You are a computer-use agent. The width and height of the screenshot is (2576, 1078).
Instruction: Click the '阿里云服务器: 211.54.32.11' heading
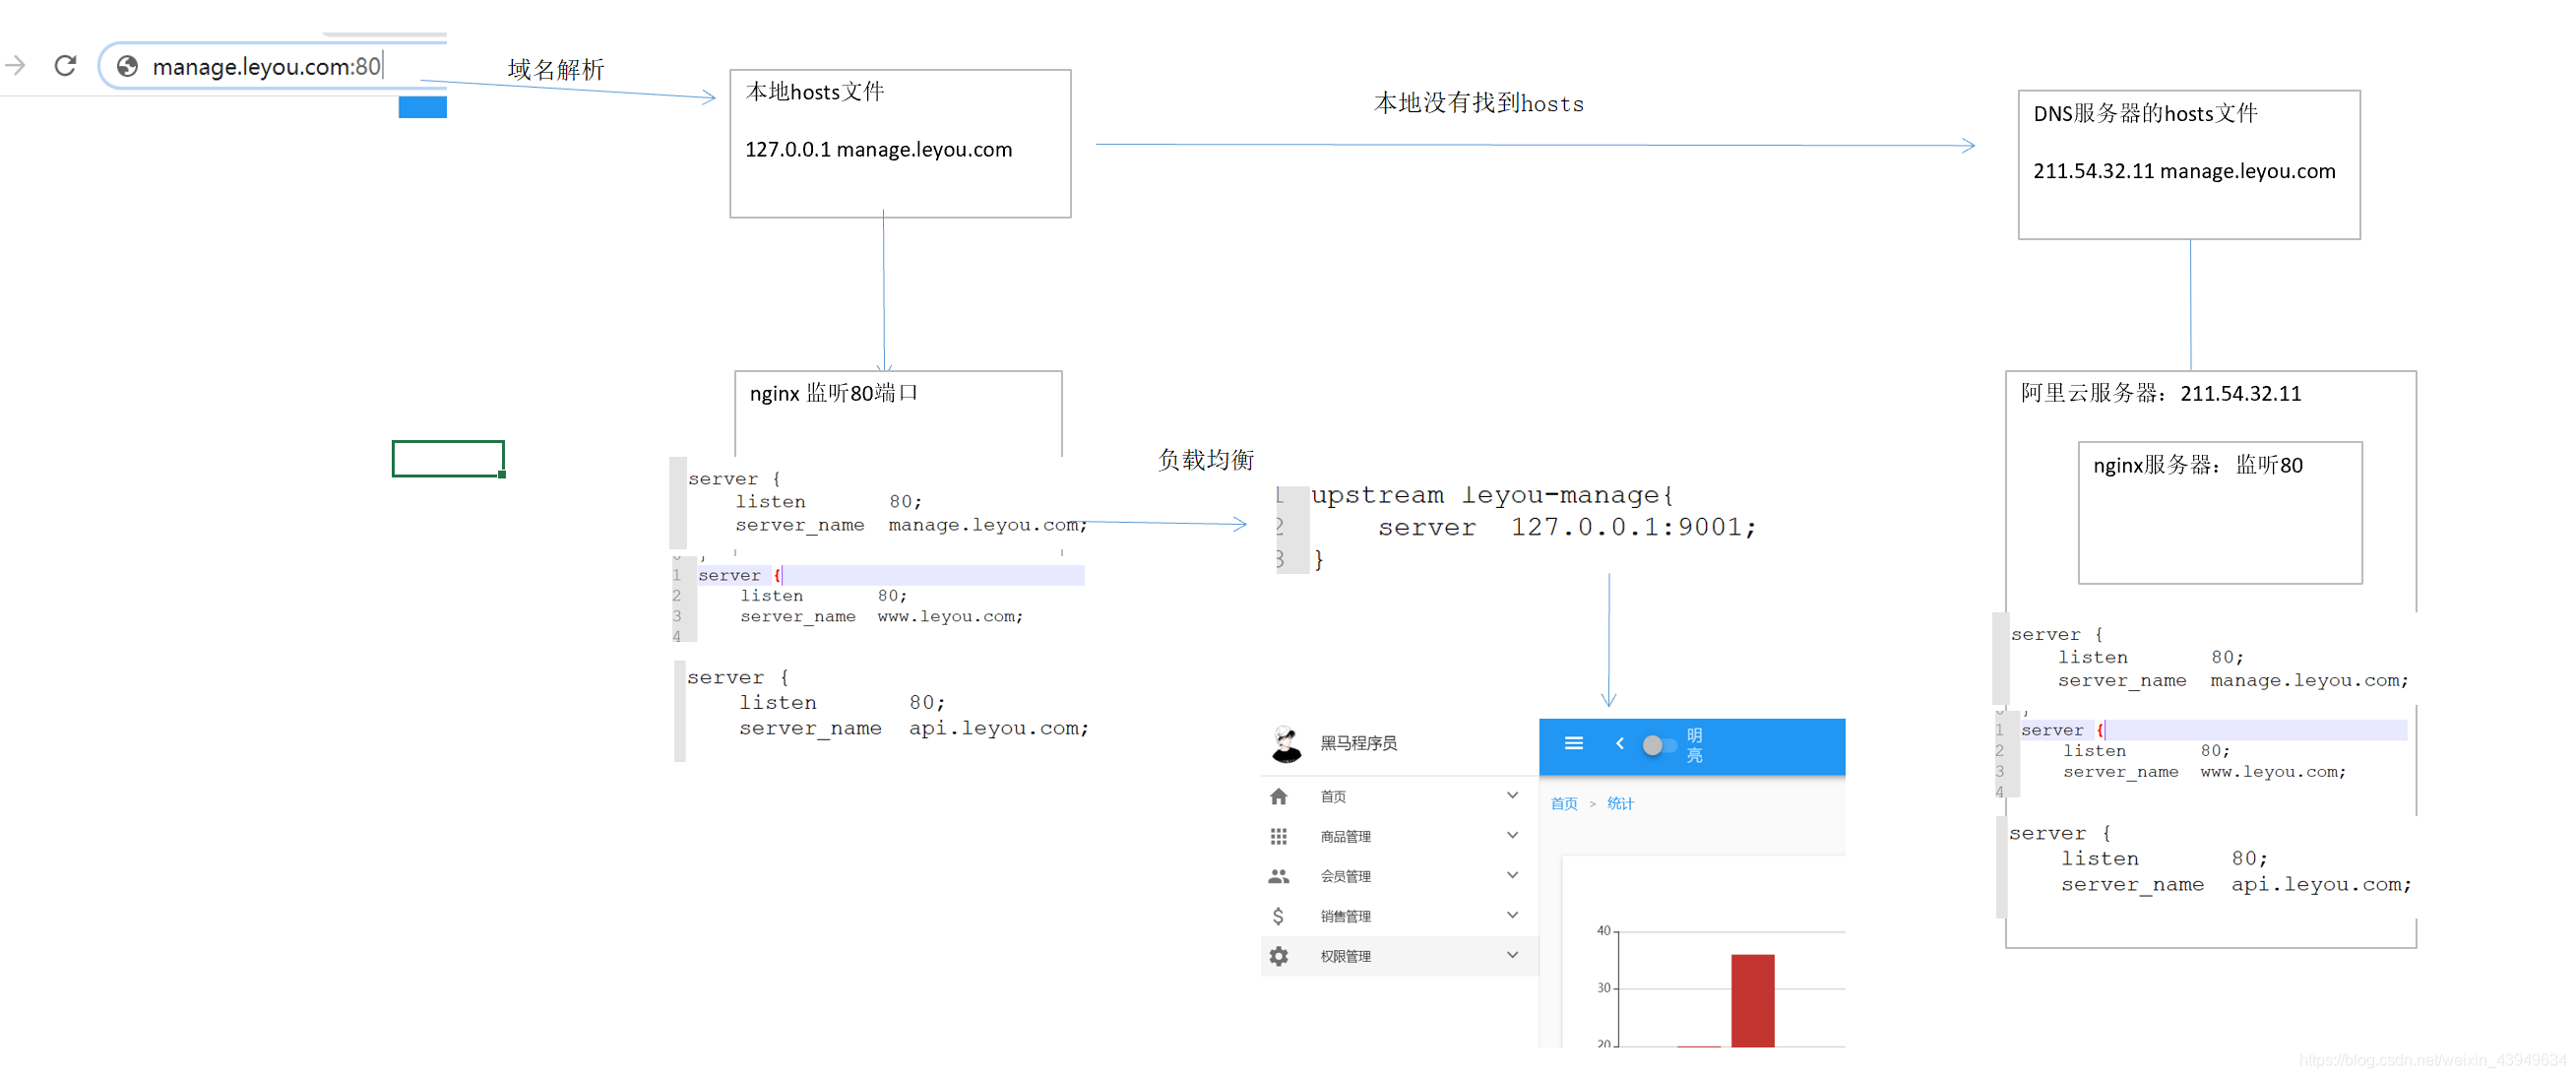click(2160, 393)
